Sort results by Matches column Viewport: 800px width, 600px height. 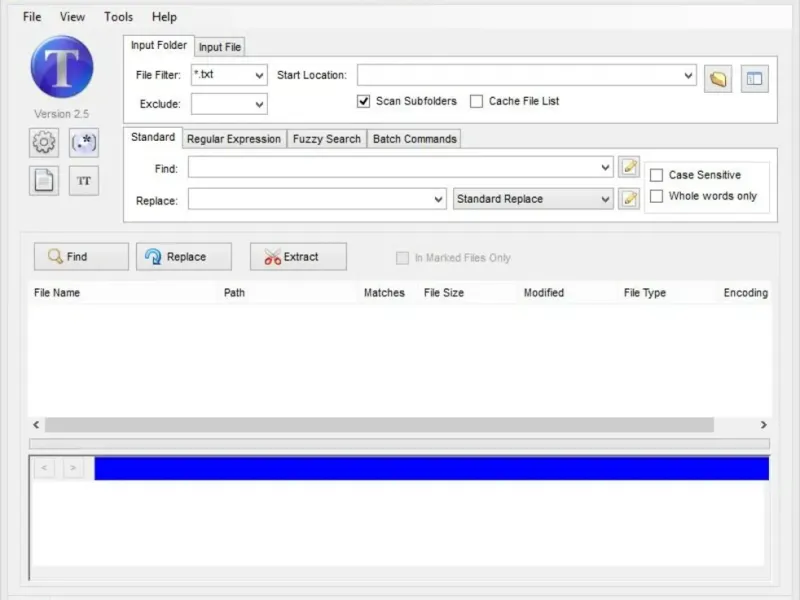(x=384, y=293)
